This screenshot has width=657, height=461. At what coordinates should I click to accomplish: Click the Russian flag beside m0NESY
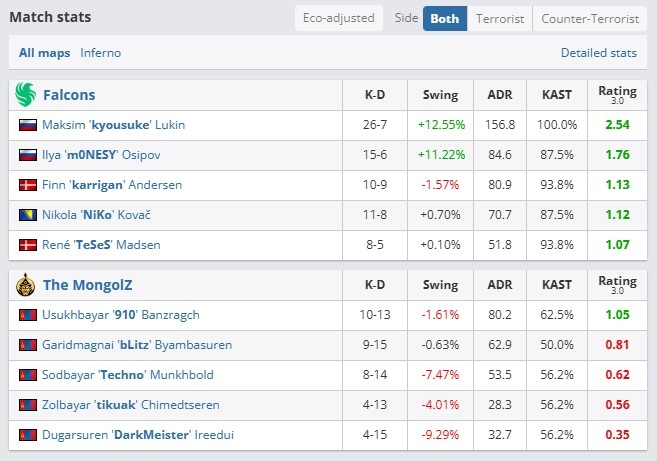pyautogui.click(x=28, y=155)
